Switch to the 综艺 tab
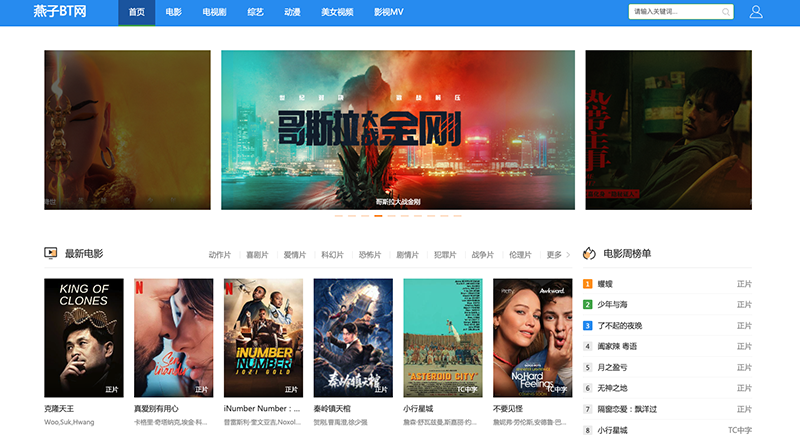Image resolution: width=800 pixels, height=435 pixels. click(256, 12)
